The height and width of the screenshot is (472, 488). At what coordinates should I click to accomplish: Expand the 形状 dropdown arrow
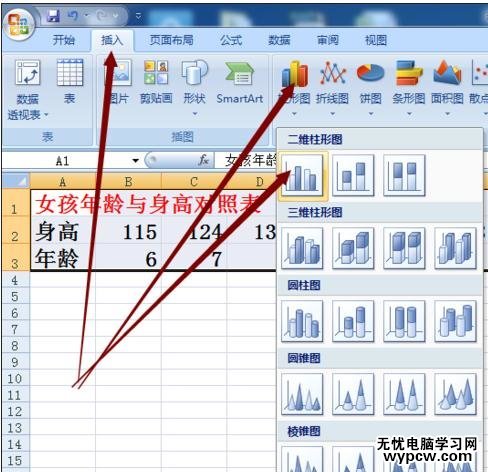point(195,114)
